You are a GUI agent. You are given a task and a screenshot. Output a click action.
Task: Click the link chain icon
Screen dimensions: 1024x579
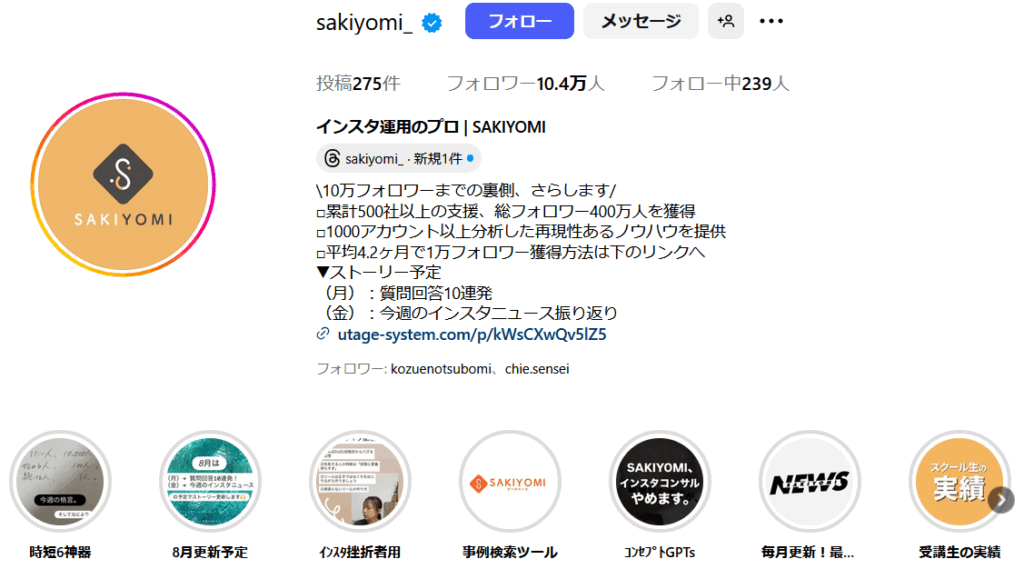(323, 334)
